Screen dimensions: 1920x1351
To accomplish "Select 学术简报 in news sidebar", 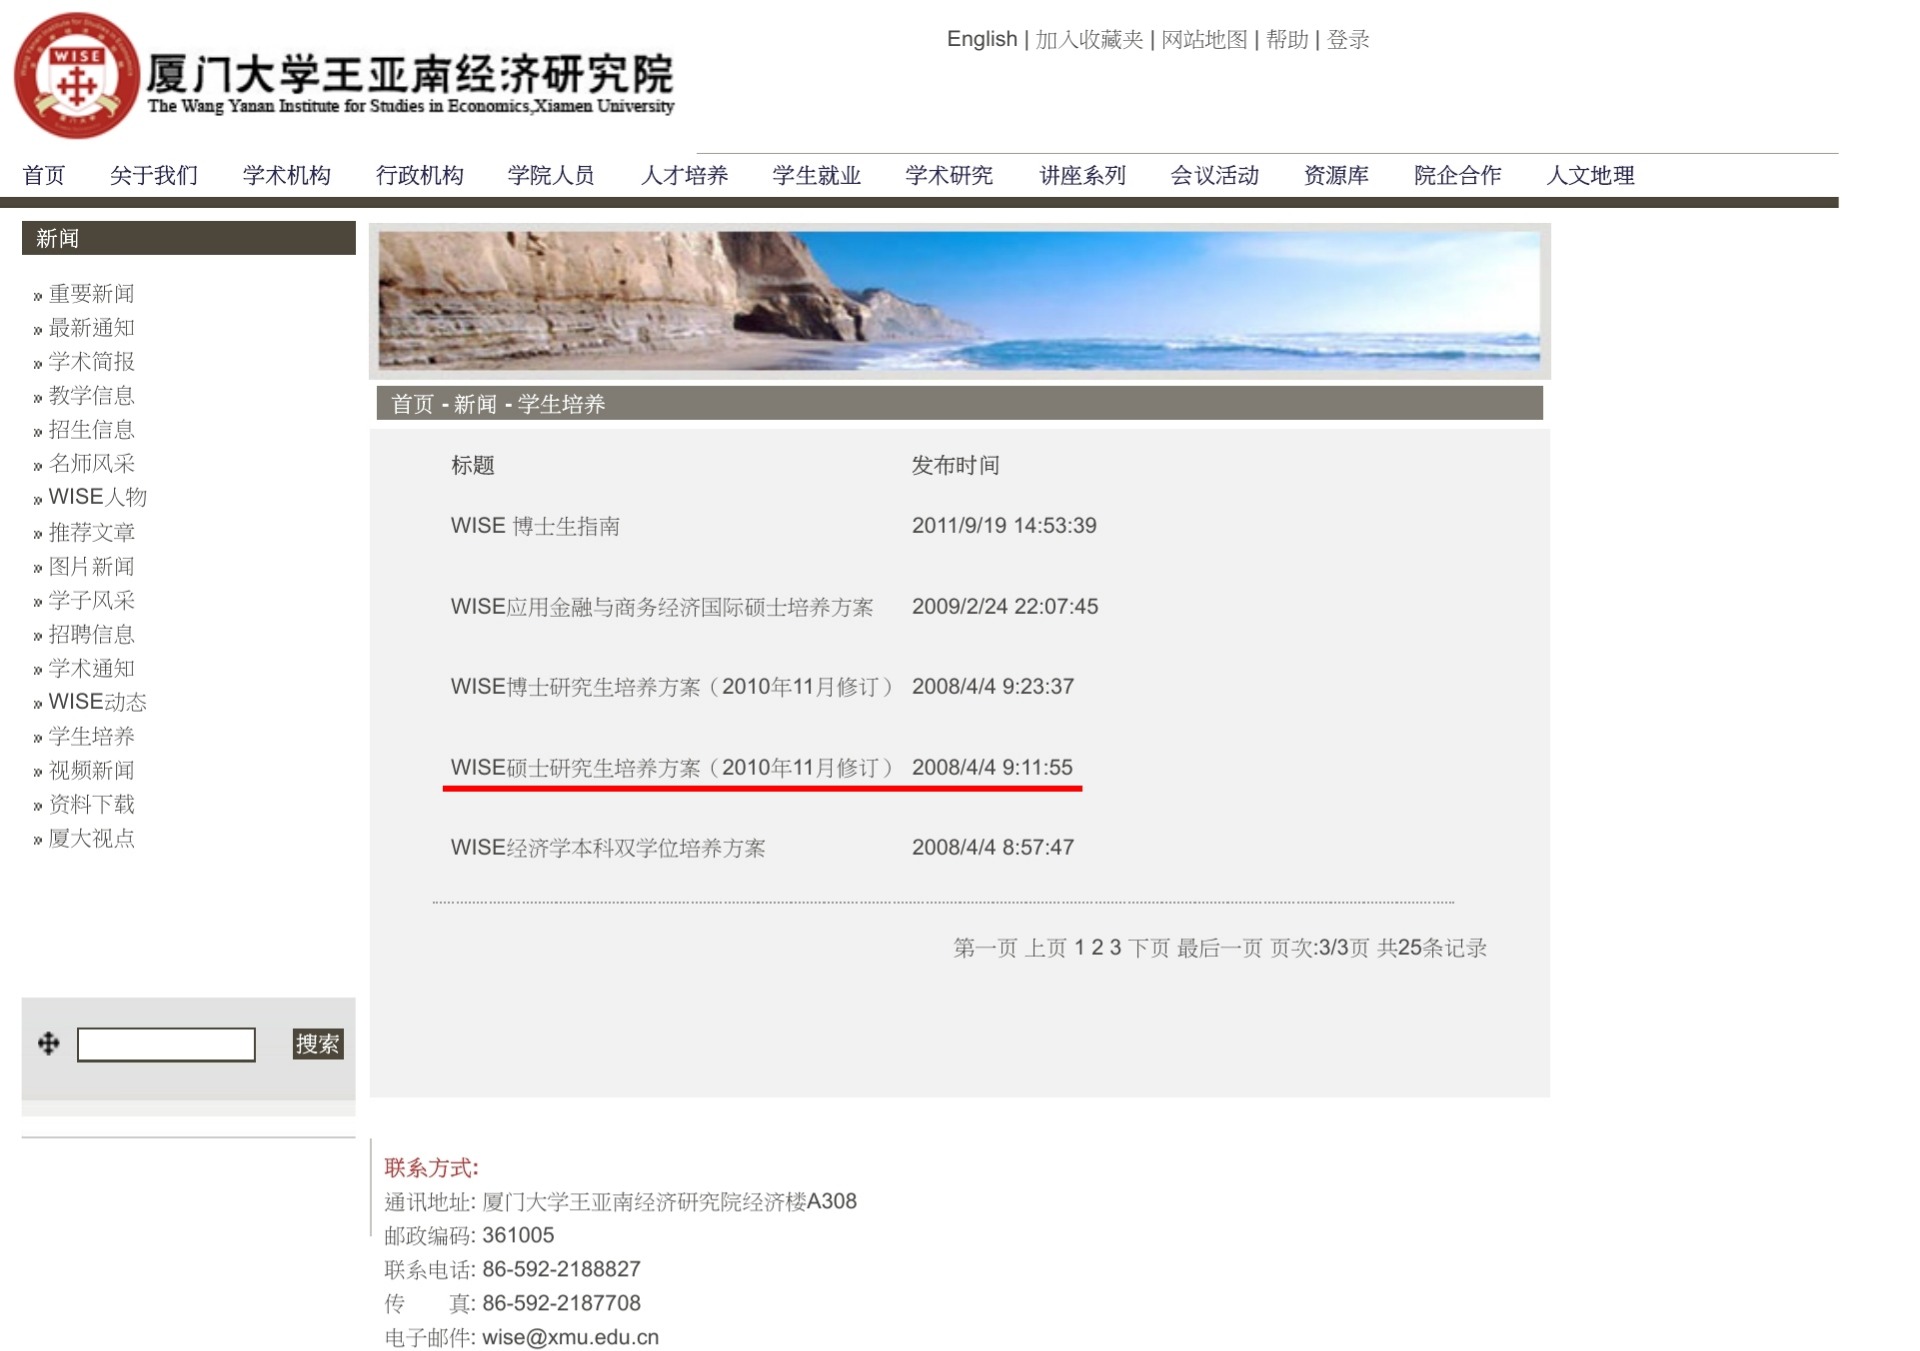I will click(x=91, y=361).
